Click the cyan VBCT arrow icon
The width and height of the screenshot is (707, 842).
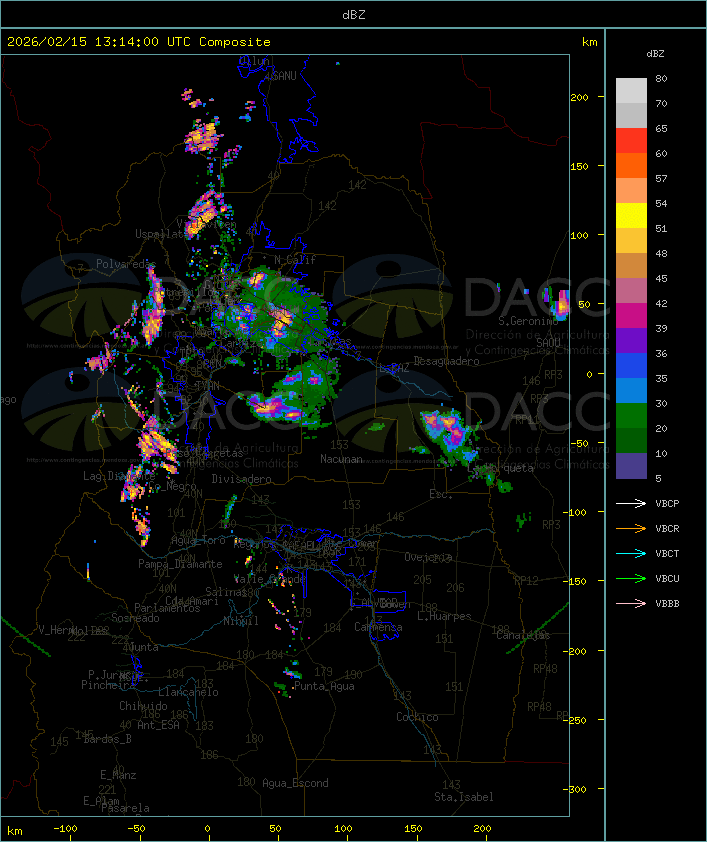pos(631,553)
